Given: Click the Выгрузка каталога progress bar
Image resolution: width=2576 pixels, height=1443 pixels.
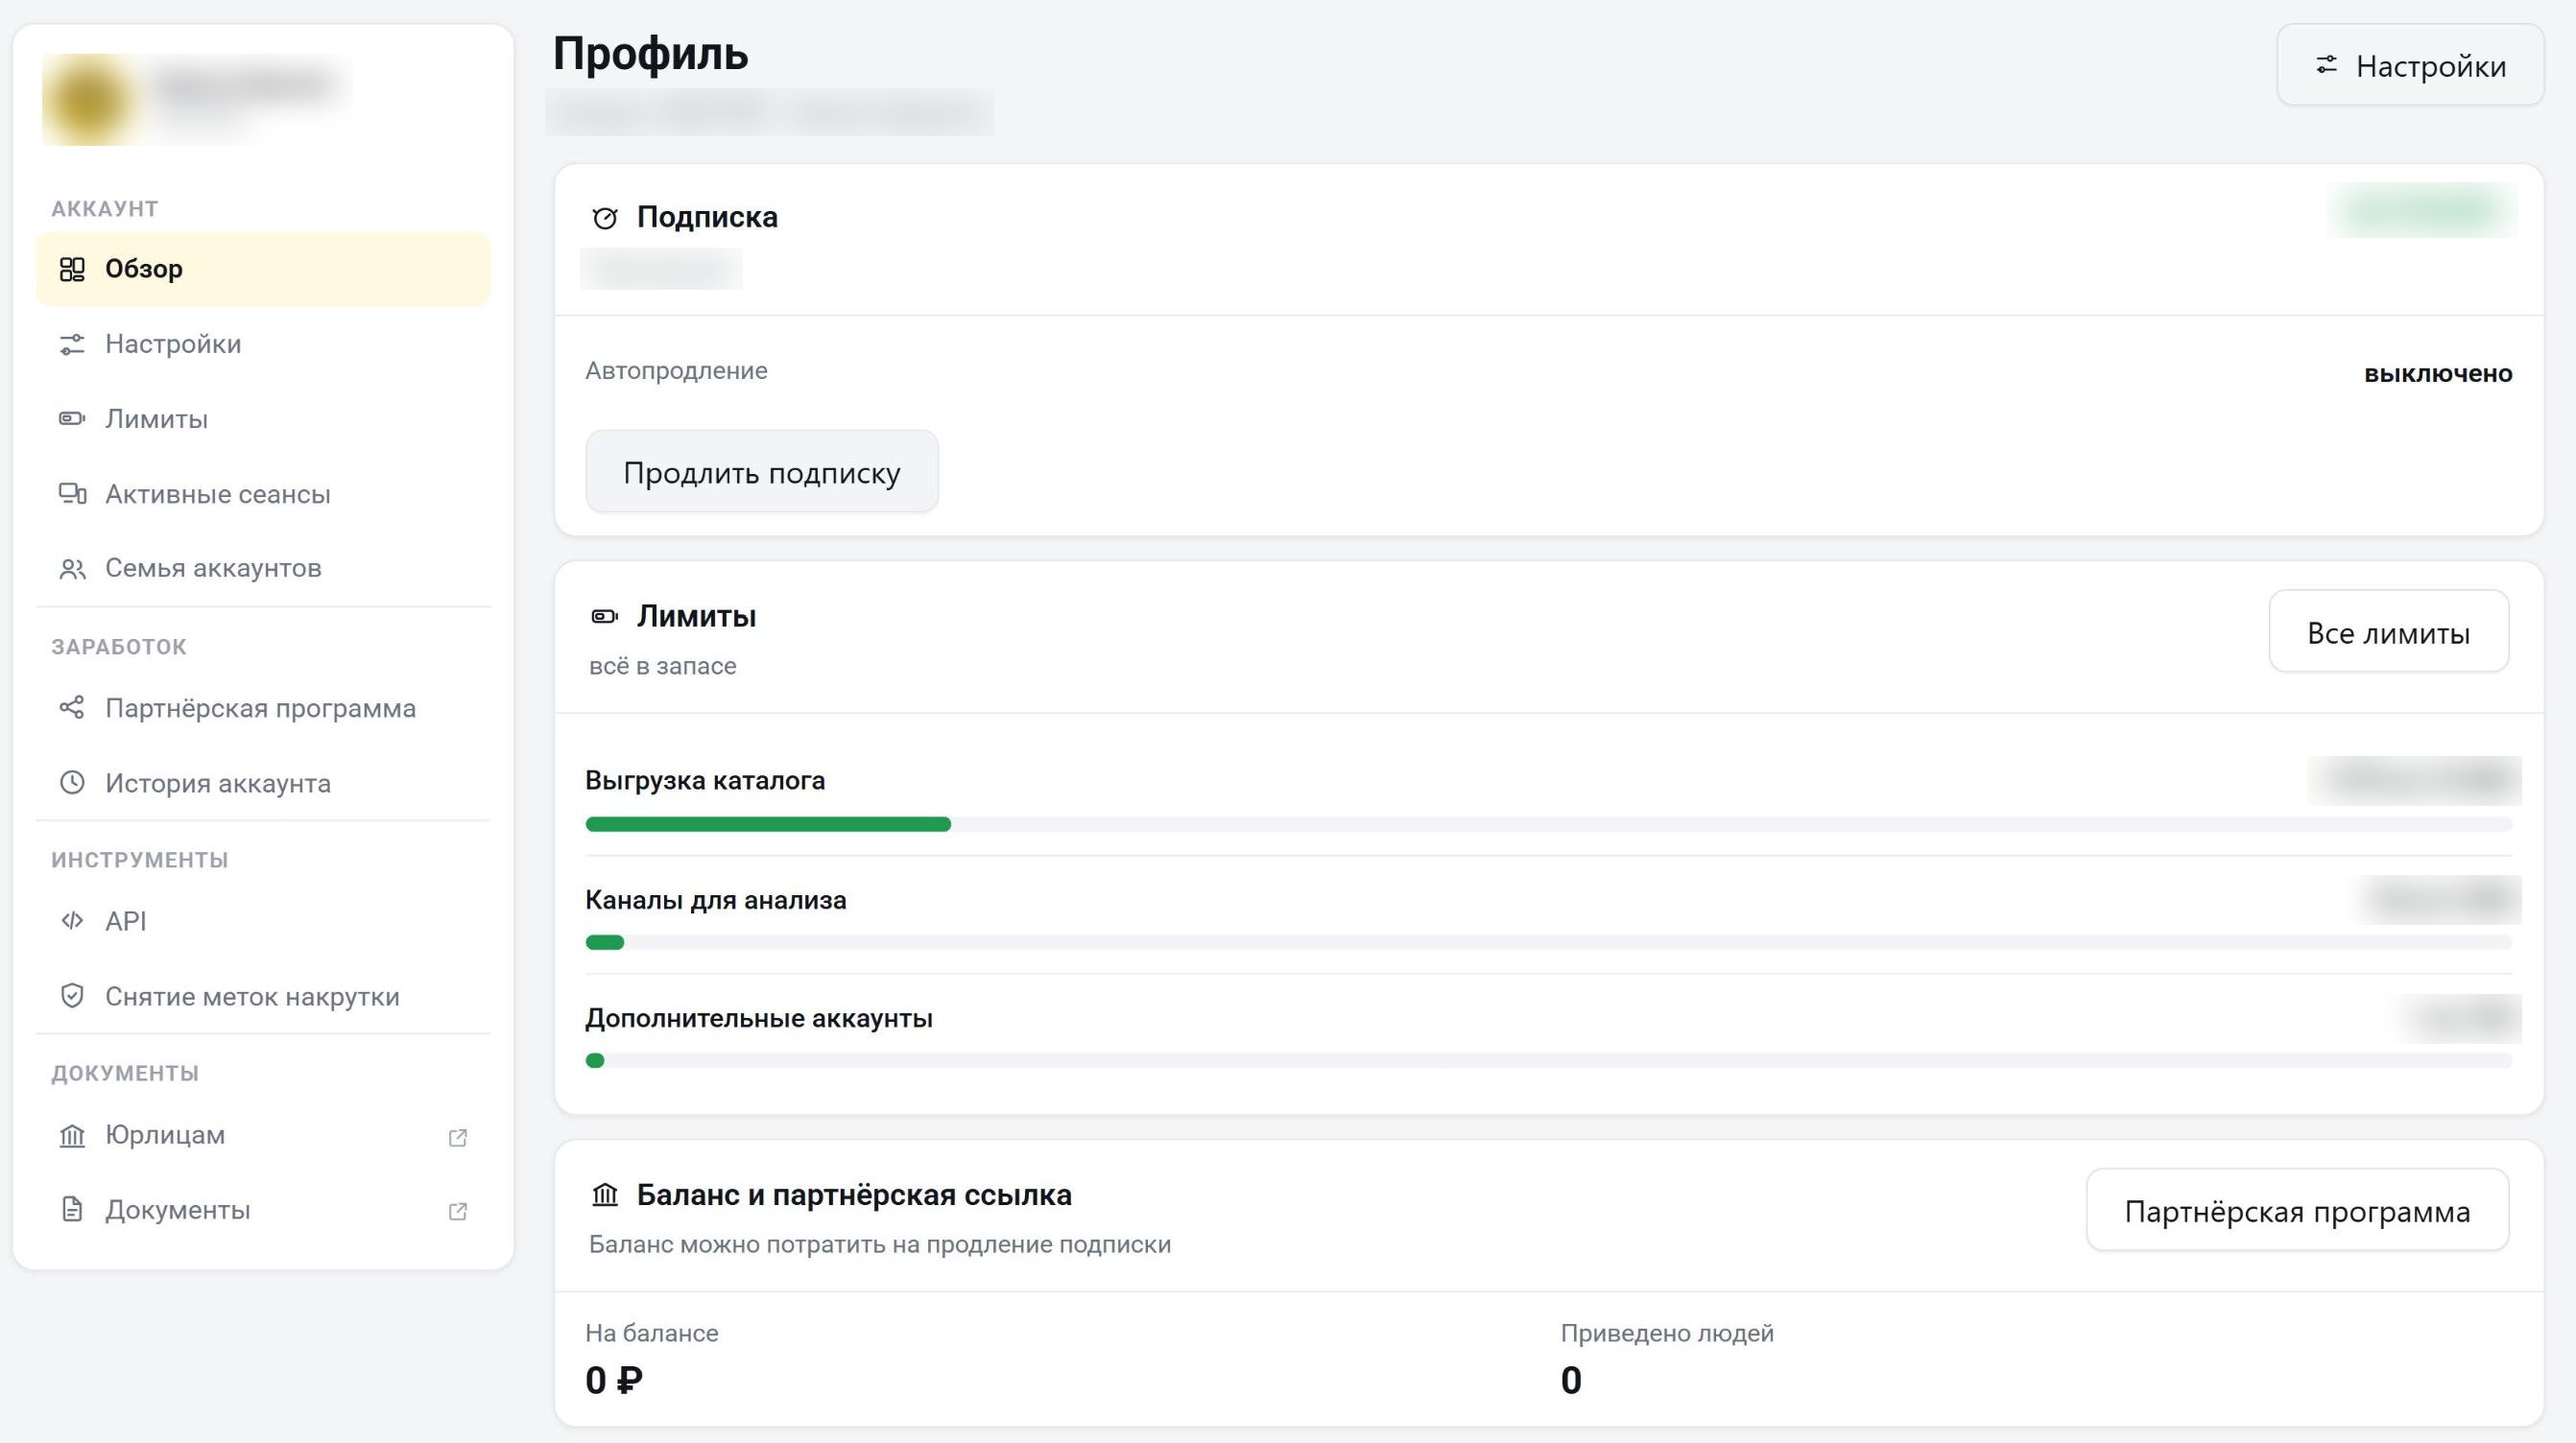Looking at the screenshot, I should [x=1548, y=824].
